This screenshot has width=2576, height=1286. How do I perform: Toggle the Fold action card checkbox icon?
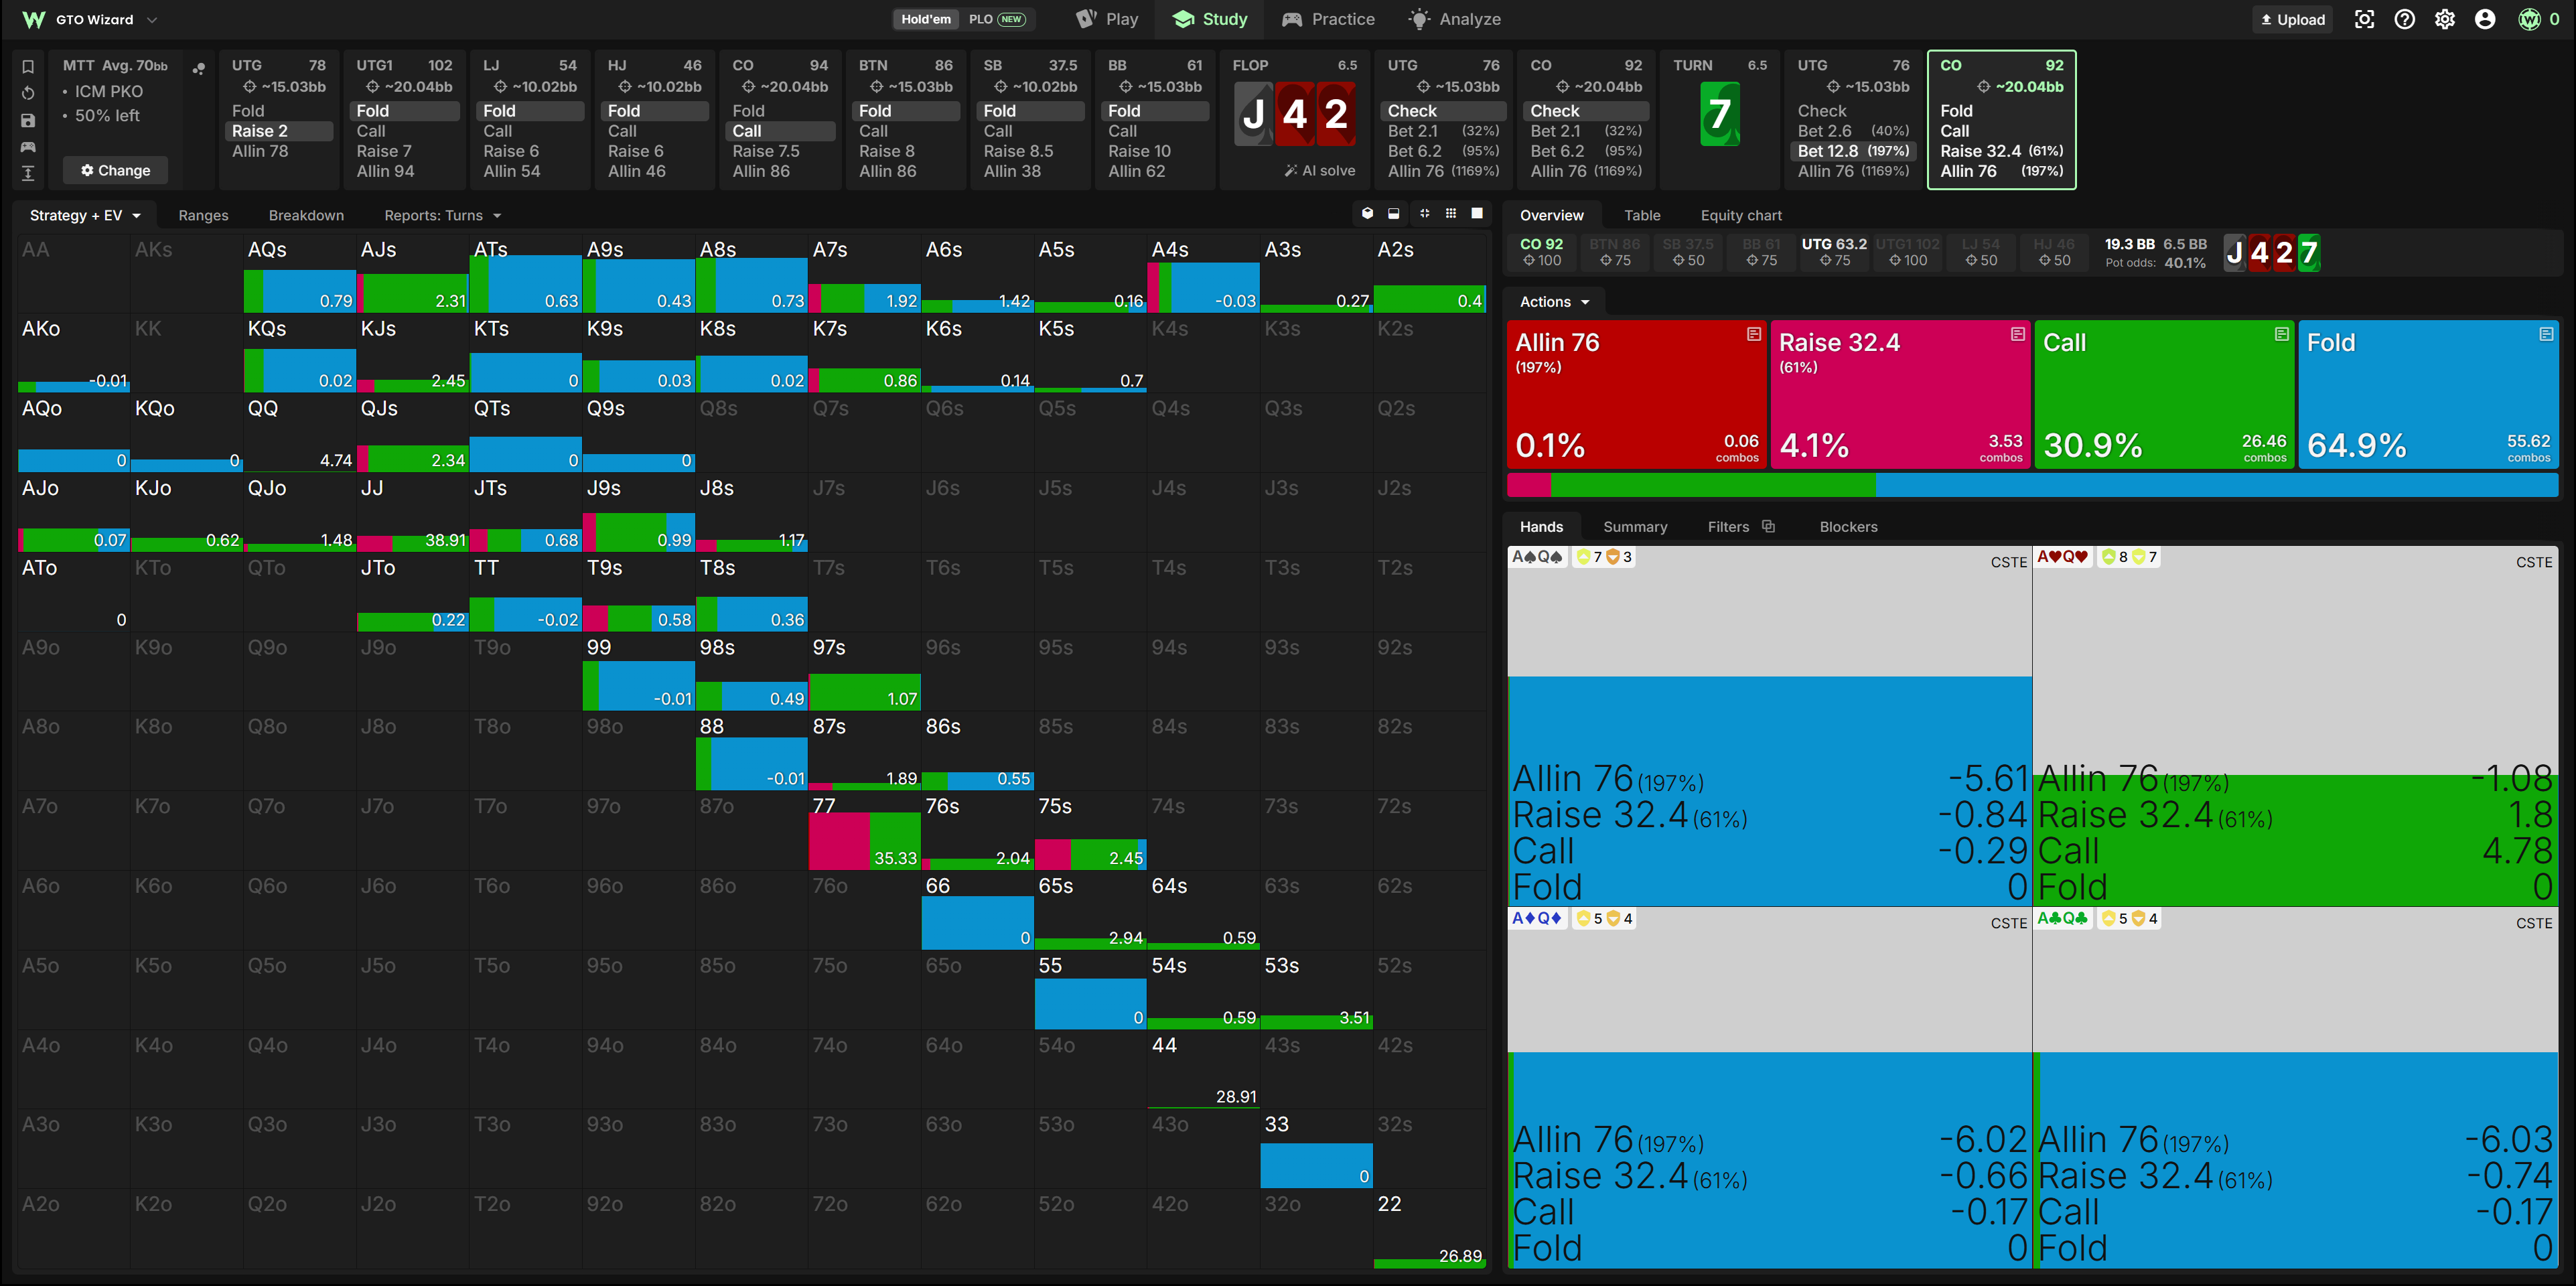(2546, 334)
